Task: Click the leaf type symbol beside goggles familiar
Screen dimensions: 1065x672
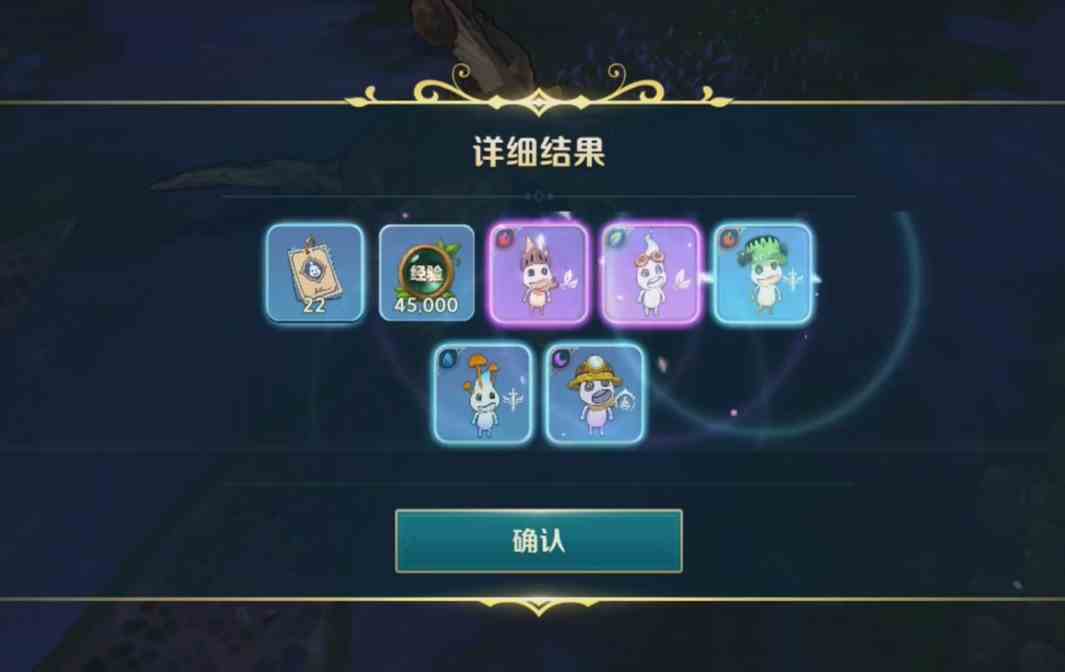Action: (680, 279)
